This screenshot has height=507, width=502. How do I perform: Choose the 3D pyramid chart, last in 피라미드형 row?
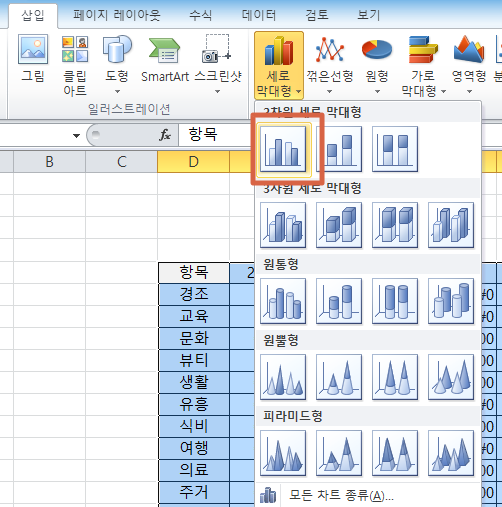[451, 453]
